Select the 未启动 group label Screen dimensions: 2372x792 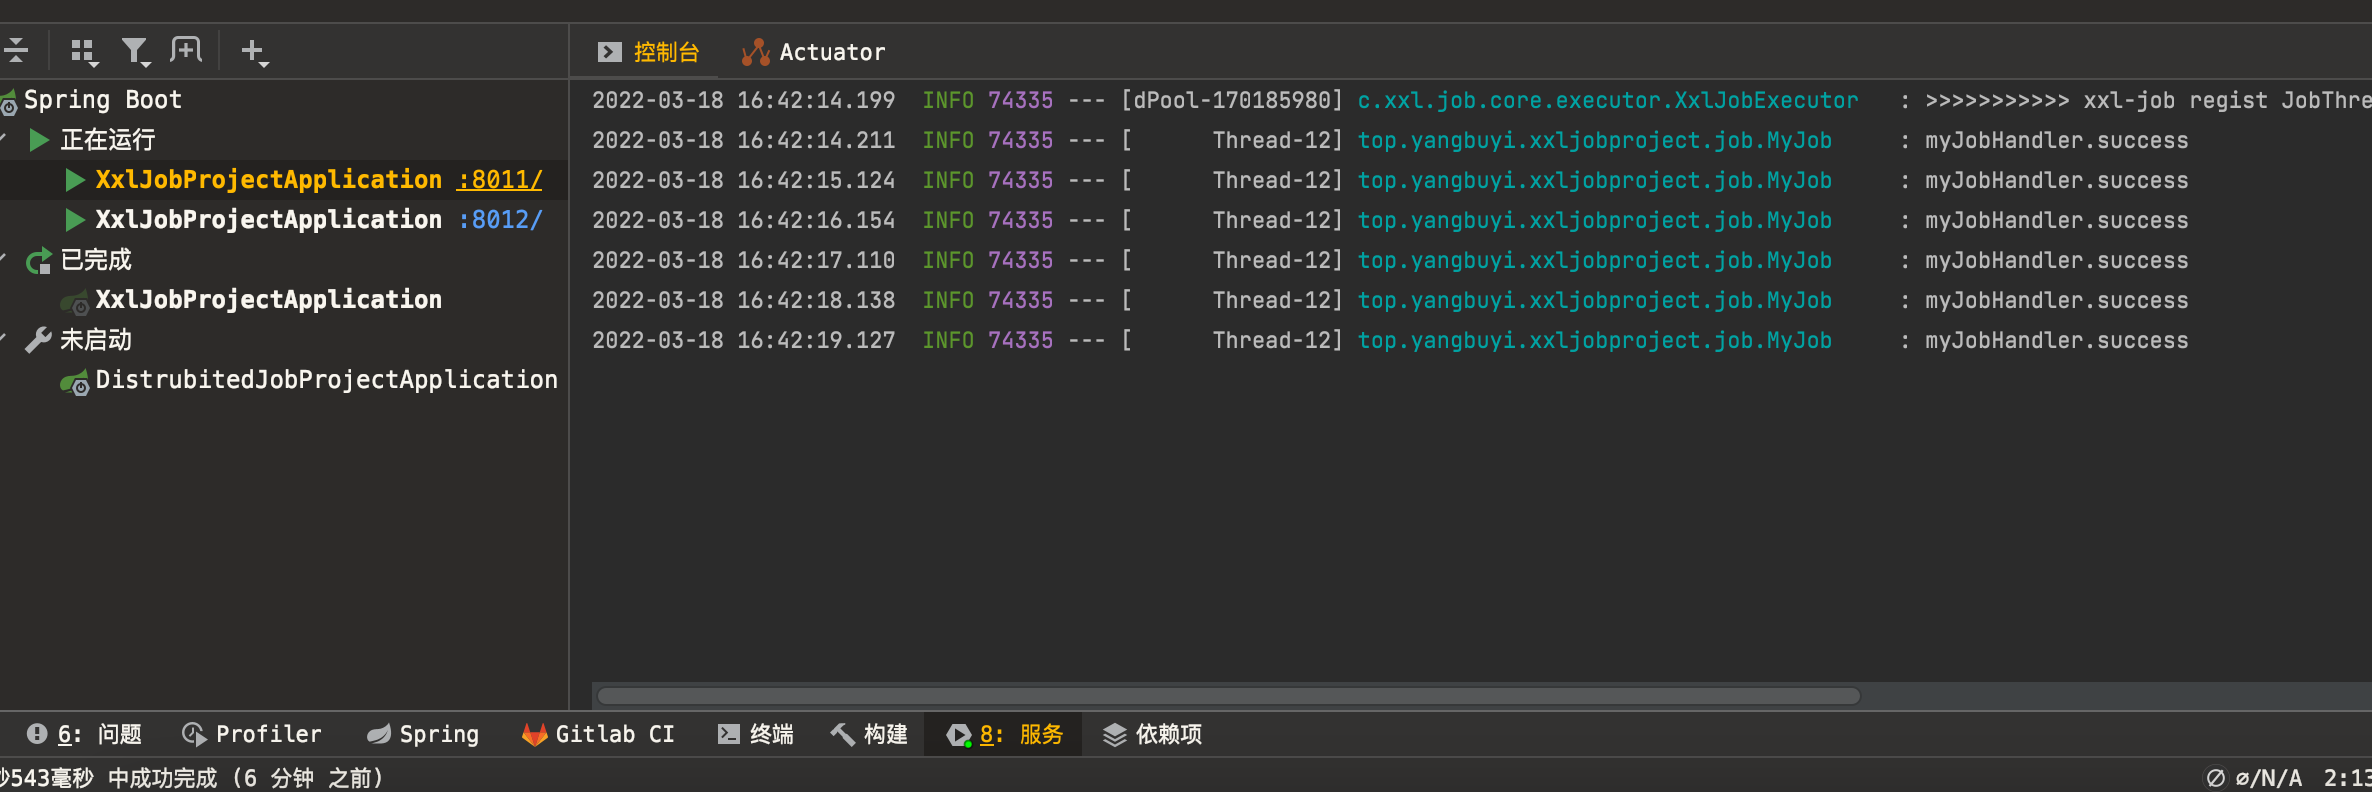pos(96,340)
